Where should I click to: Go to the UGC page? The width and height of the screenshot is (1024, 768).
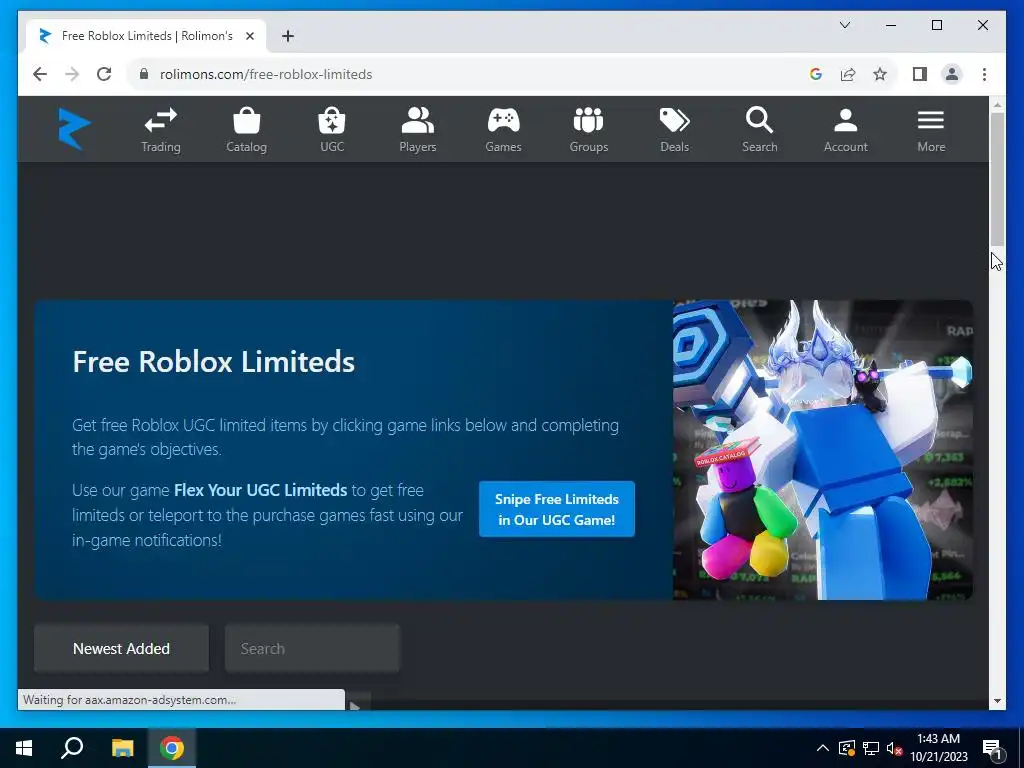click(332, 130)
